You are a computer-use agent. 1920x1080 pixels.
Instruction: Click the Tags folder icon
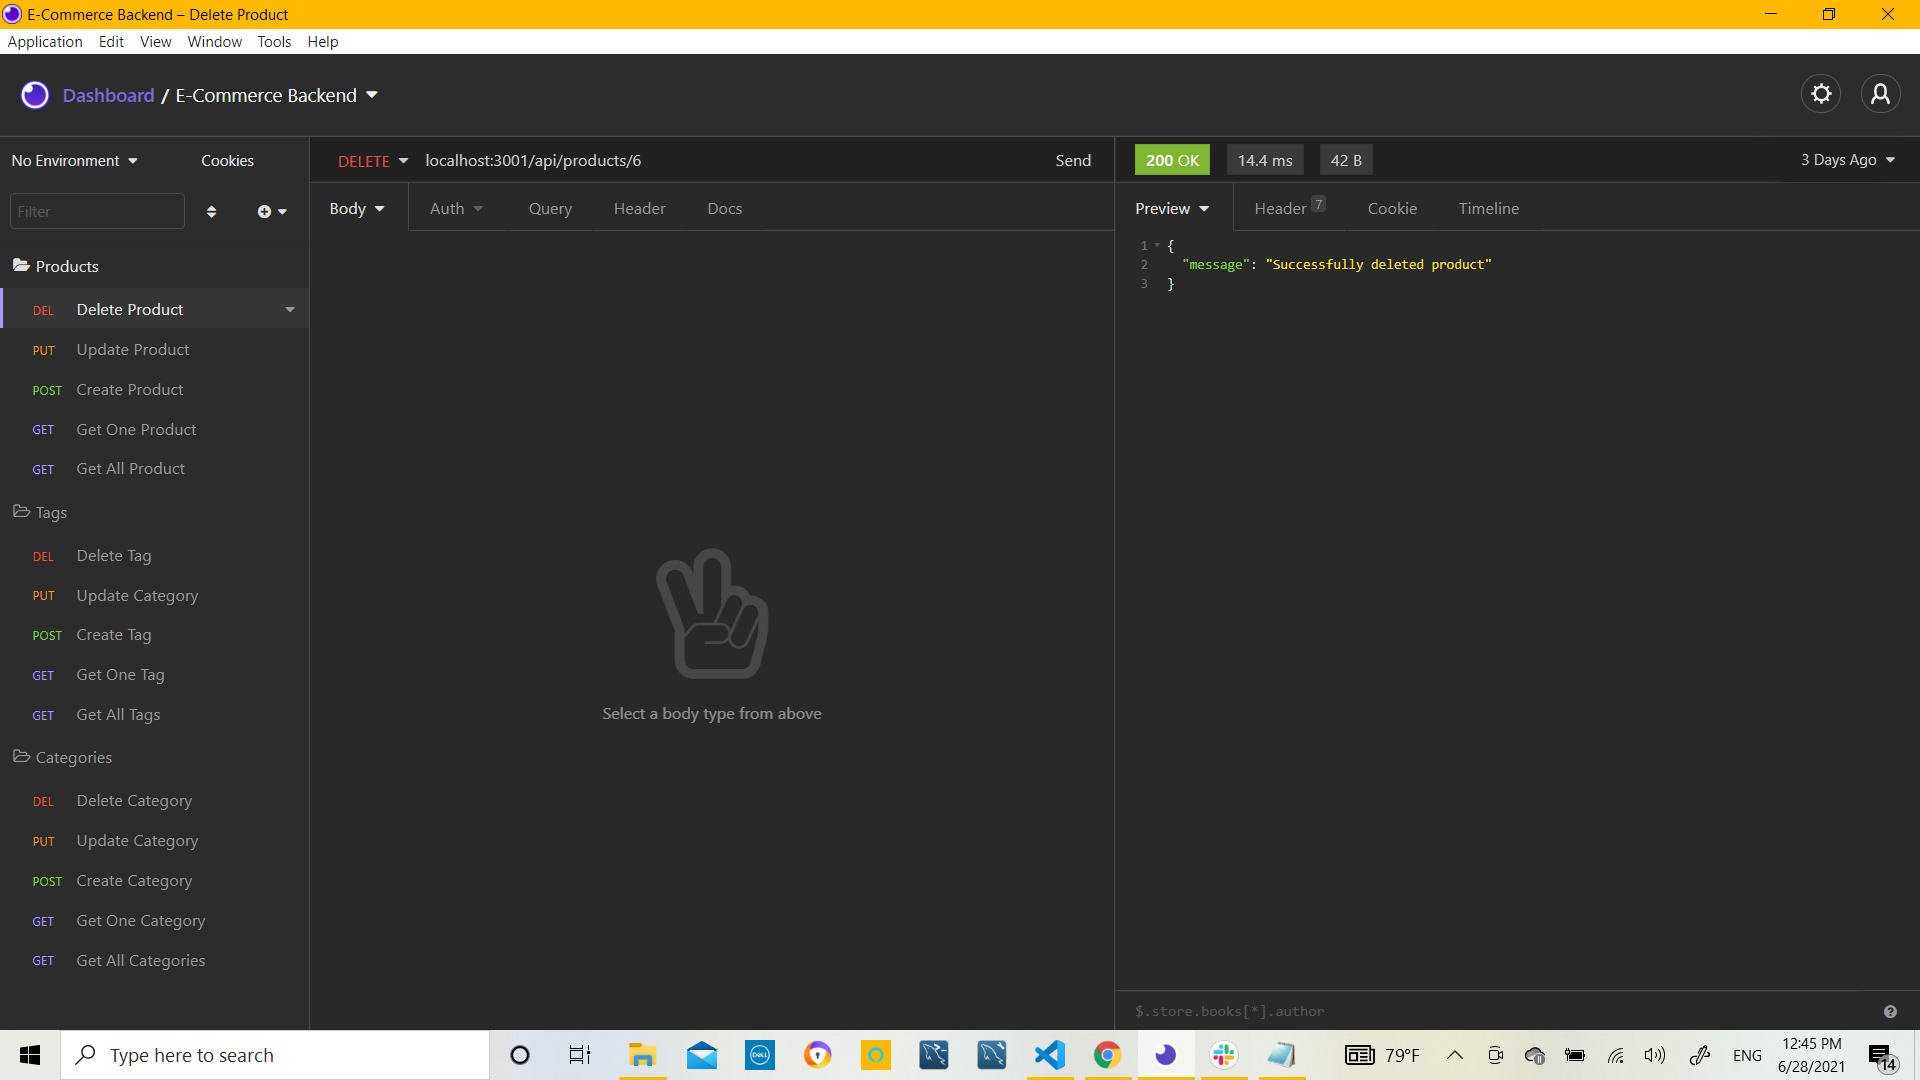pos(20,511)
